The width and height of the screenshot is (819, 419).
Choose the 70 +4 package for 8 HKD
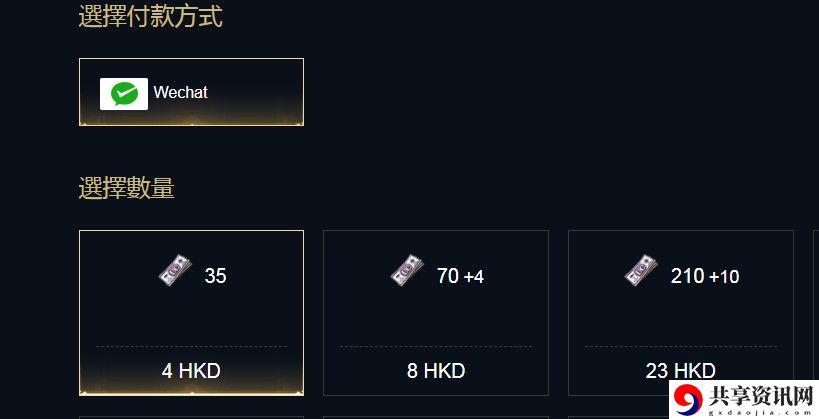click(x=436, y=312)
